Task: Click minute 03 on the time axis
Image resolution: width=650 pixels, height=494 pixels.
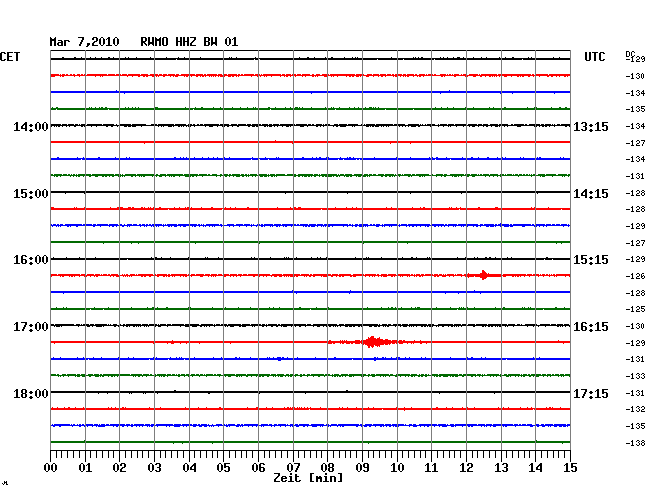Action: (154, 467)
